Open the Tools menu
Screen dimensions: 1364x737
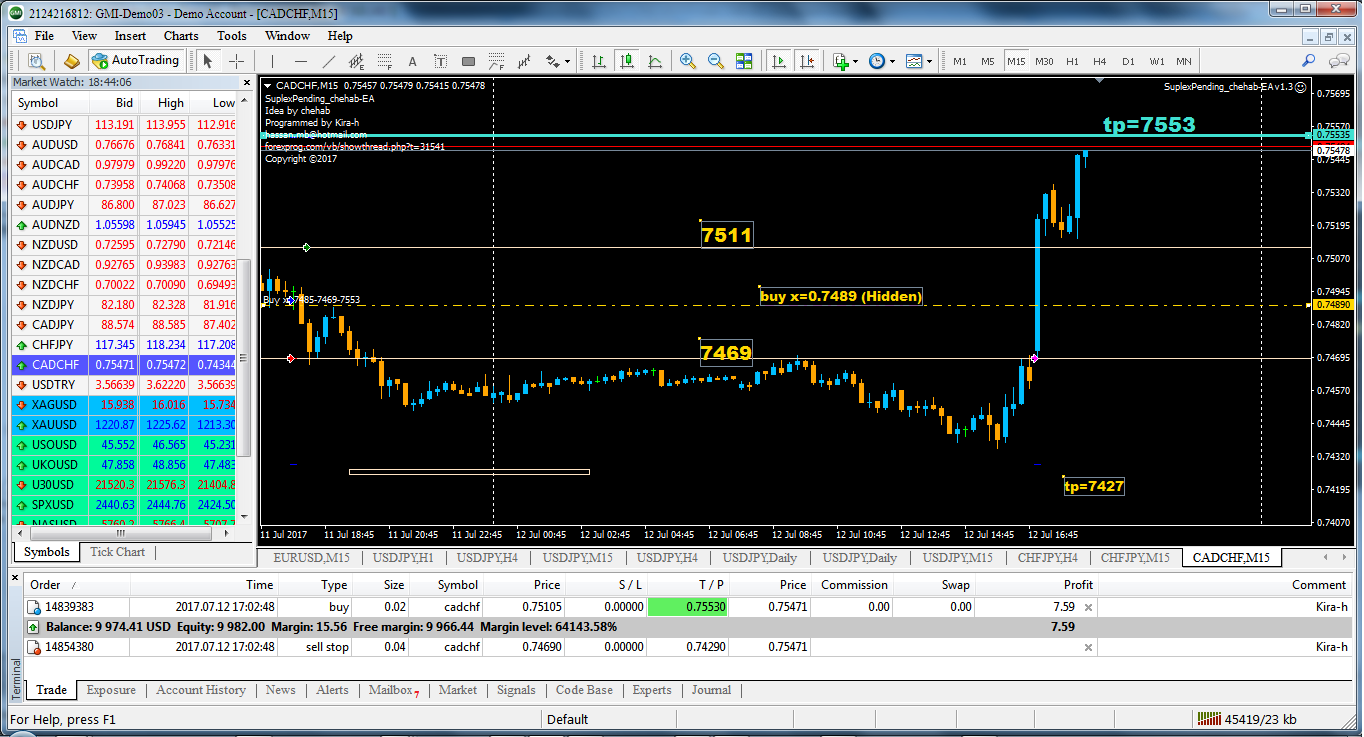[x=232, y=36]
